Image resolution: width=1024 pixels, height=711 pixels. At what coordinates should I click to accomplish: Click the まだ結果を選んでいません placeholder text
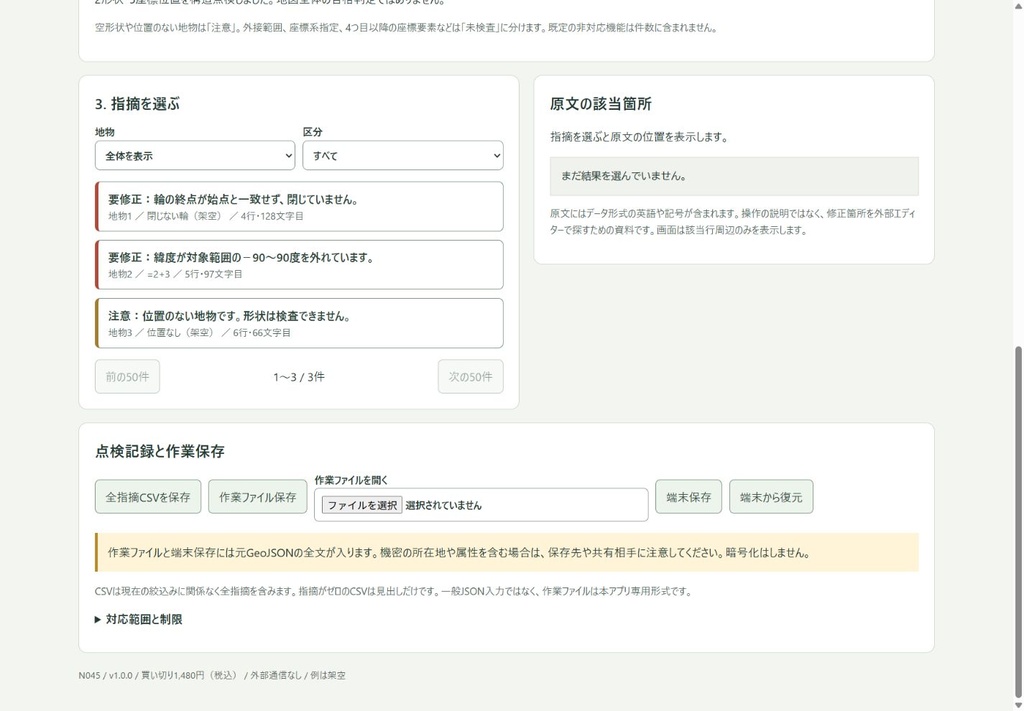[624, 176]
